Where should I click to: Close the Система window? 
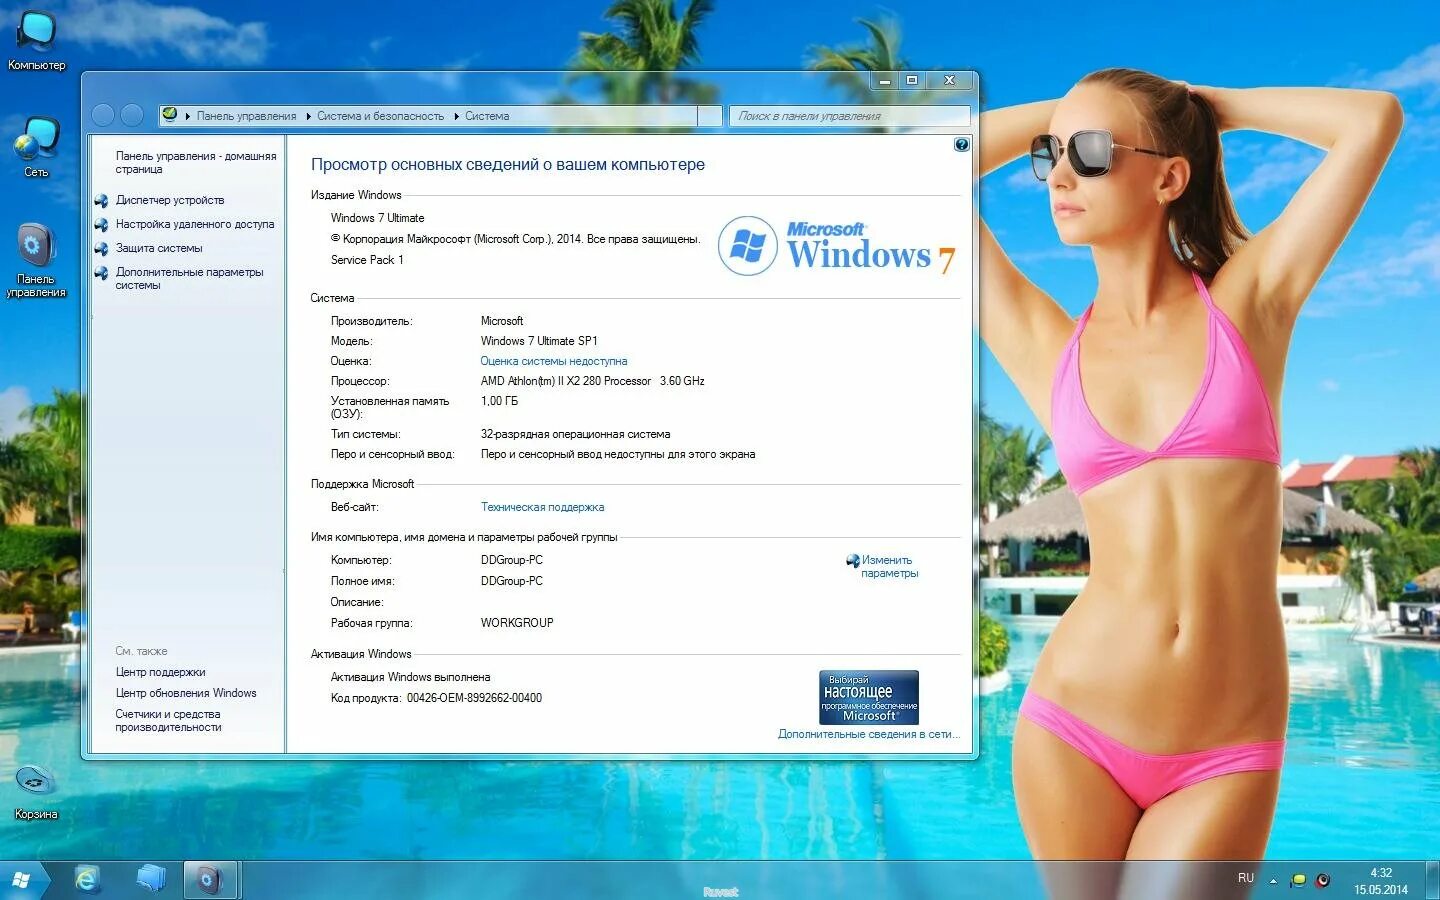(x=949, y=81)
